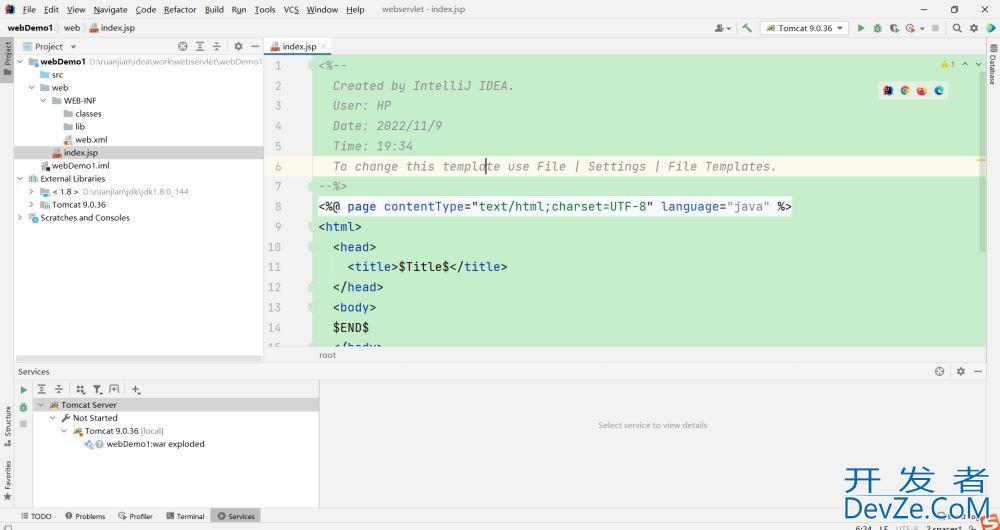1000x530 pixels.
Task: Open the Services filter funnel
Action: (x=97, y=389)
